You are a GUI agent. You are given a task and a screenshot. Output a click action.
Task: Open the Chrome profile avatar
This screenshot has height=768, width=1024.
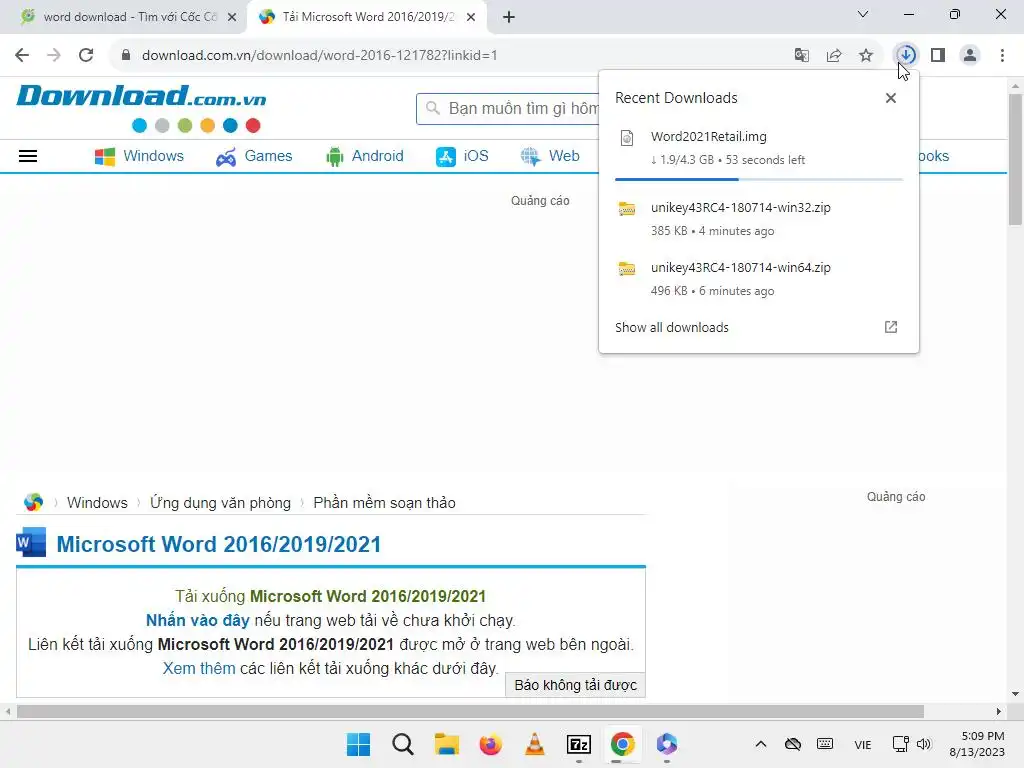970,56
